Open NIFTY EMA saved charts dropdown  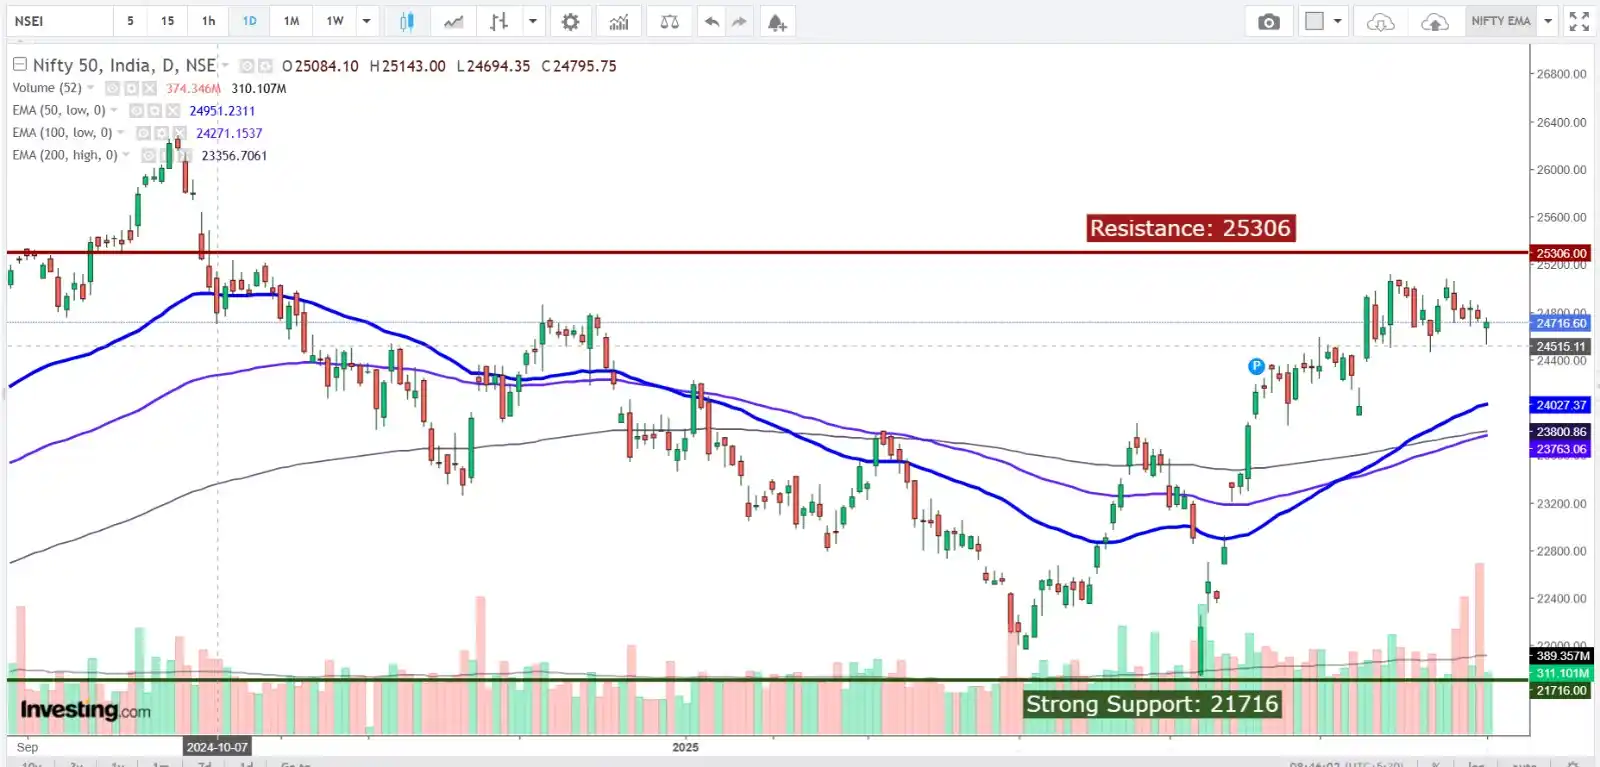[x=1548, y=21]
